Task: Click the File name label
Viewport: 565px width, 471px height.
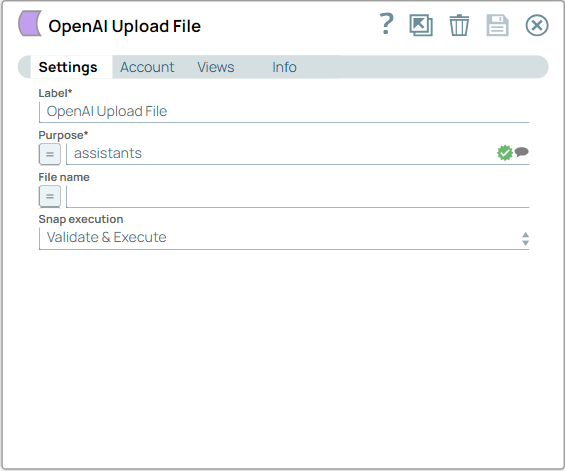Action: click(64, 177)
